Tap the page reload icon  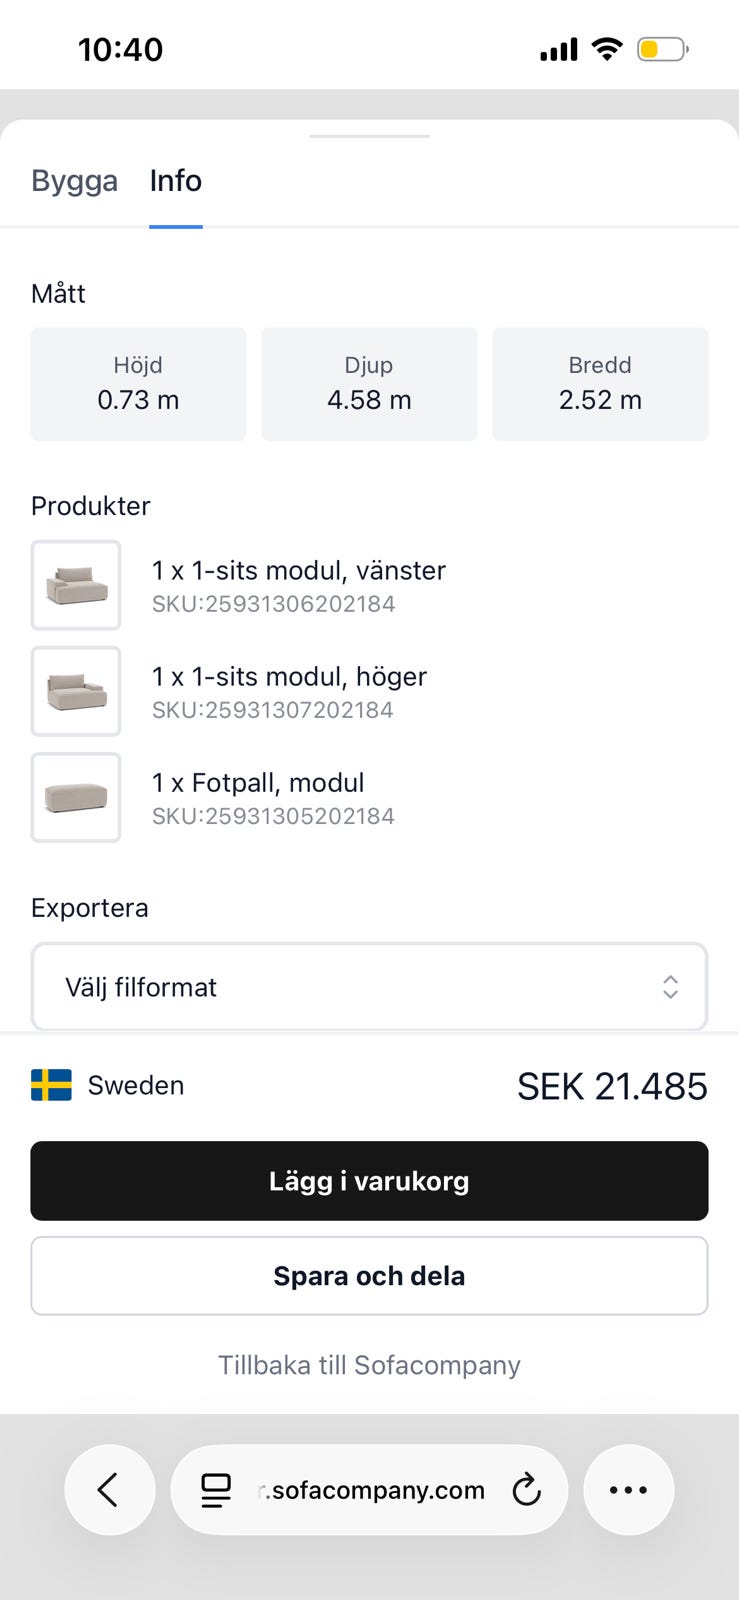click(527, 1490)
